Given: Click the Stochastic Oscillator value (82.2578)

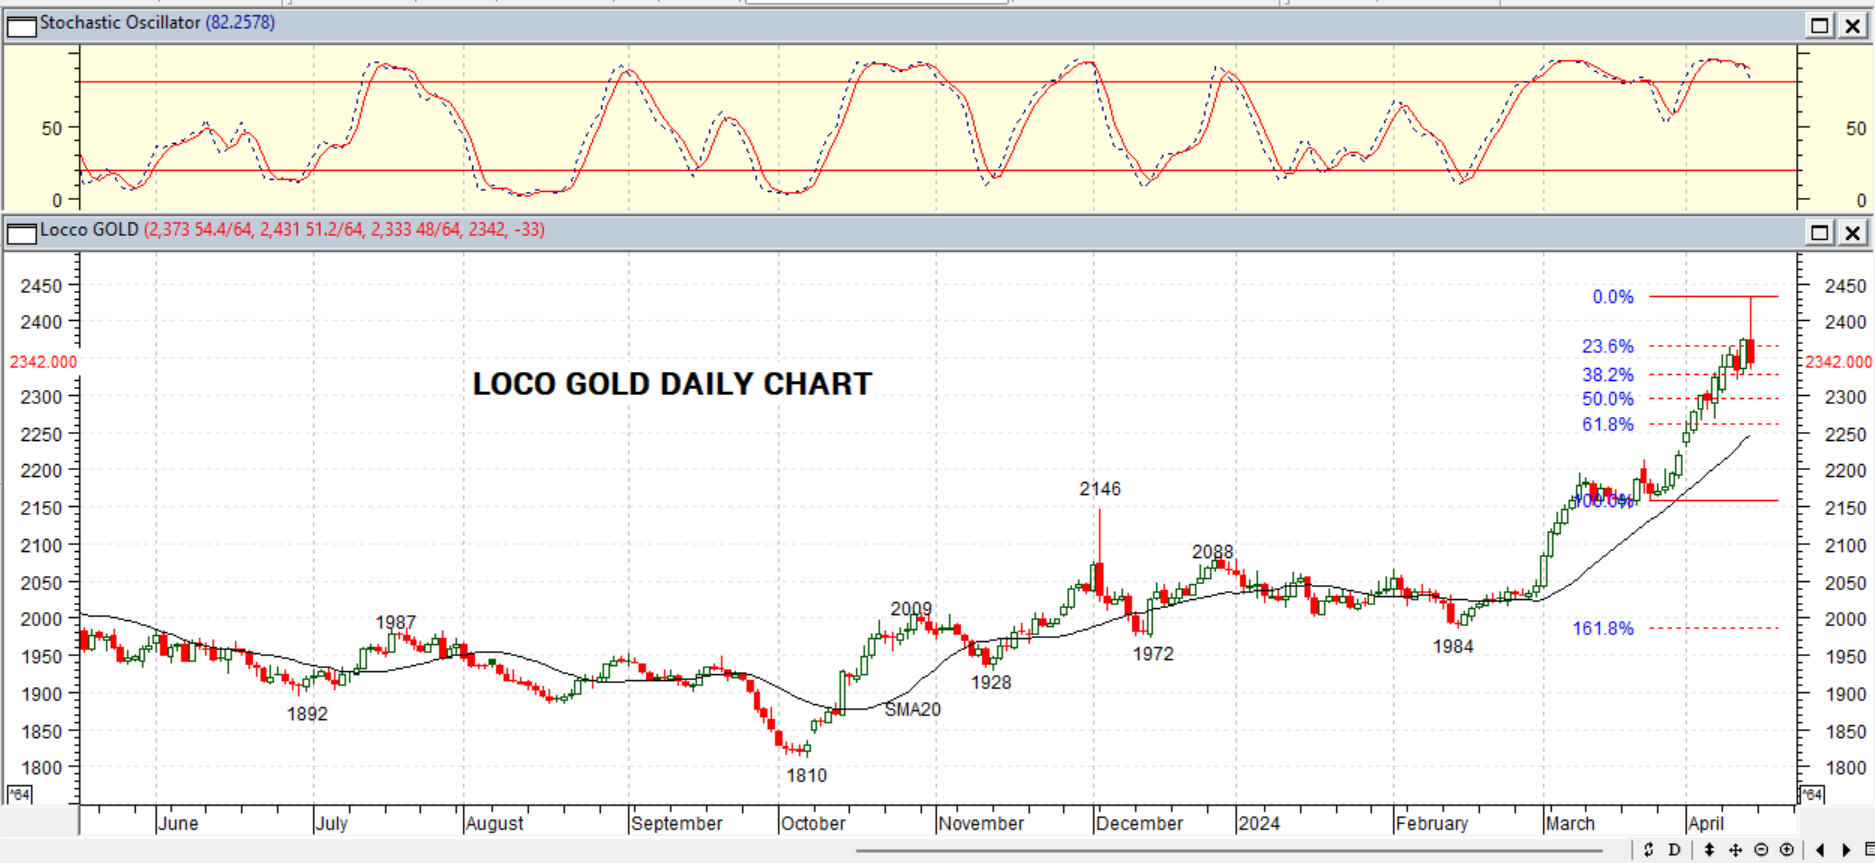Looking at the screenshot, I should coord(240,23).
